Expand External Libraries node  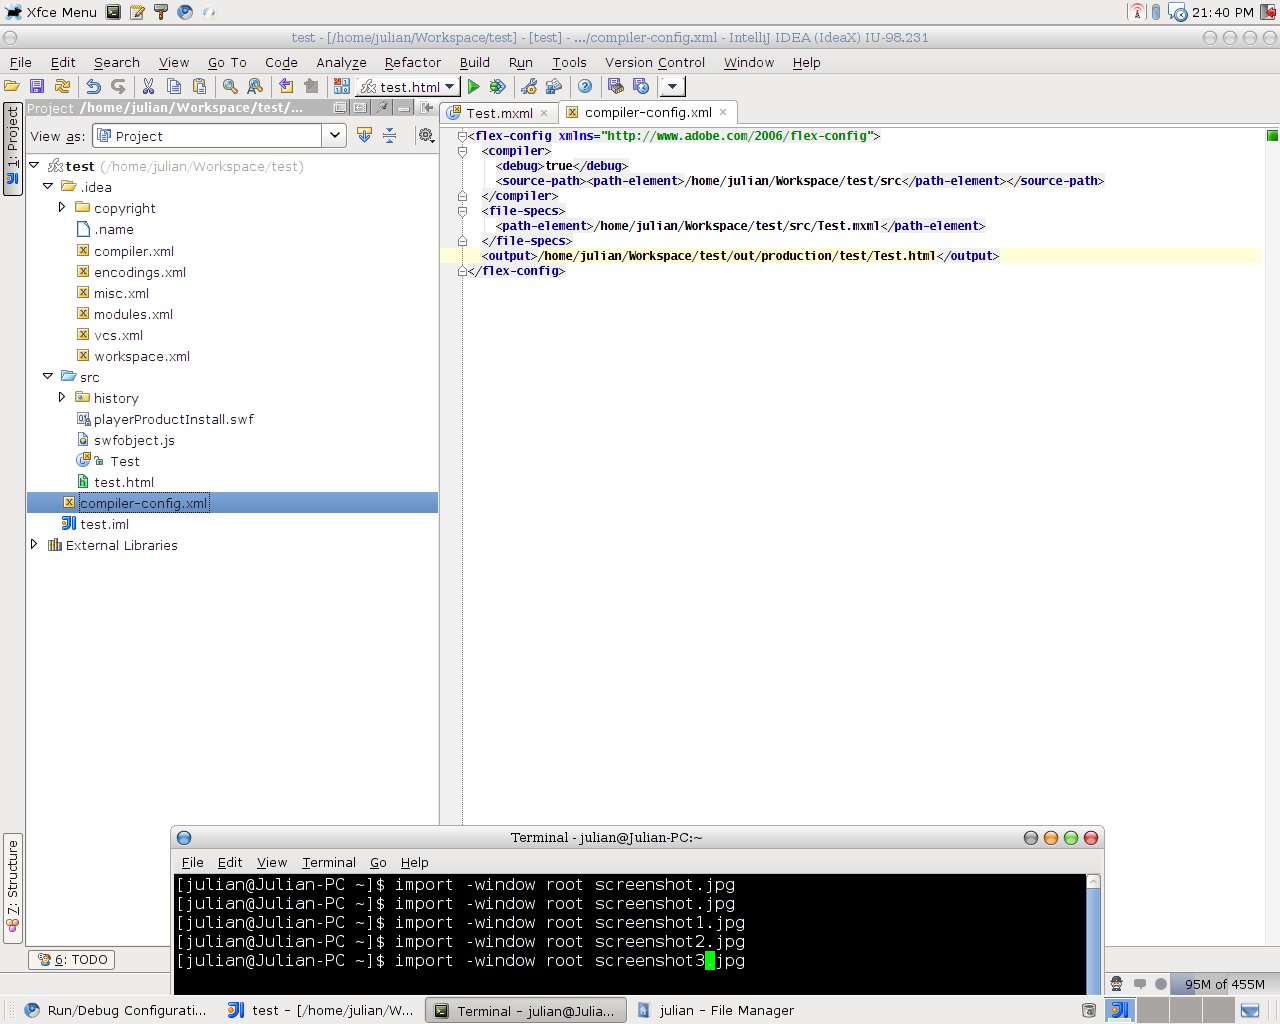click(35, 544)
